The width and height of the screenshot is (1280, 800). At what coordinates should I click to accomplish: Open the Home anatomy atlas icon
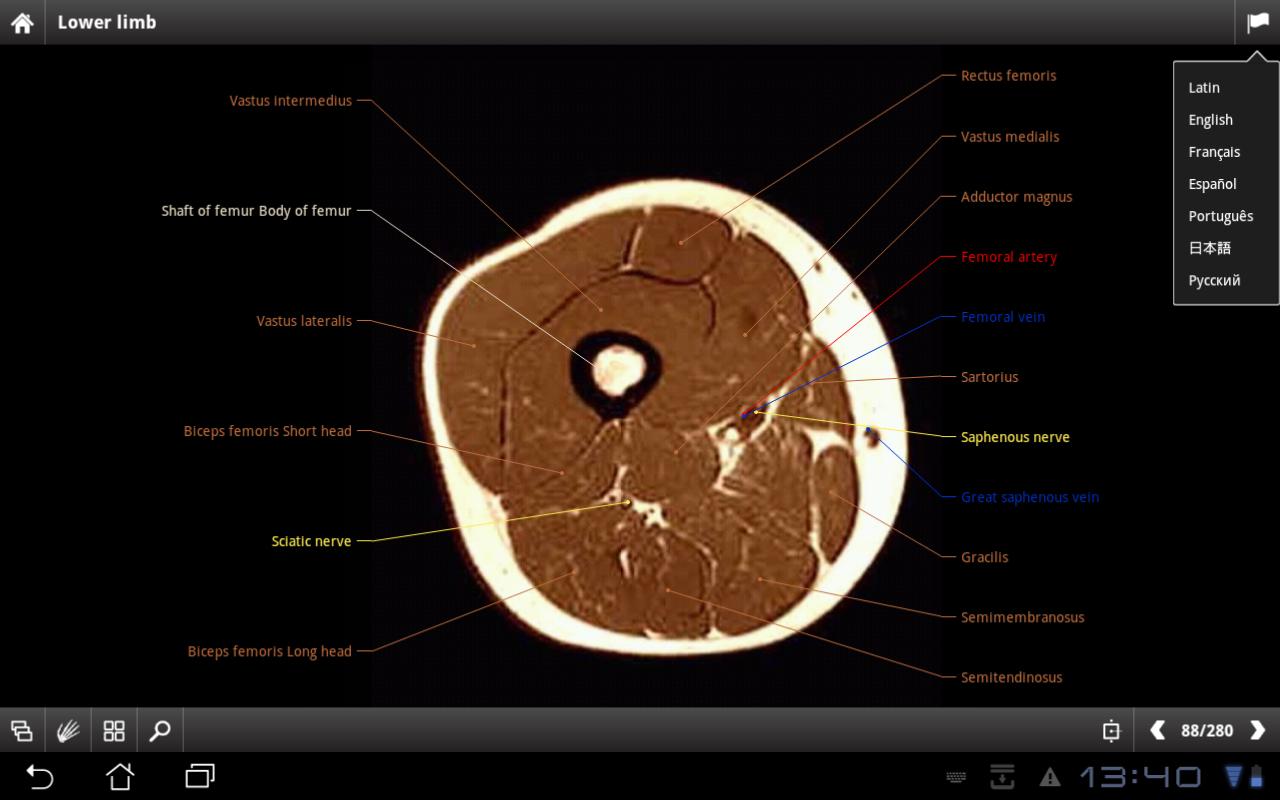coord(21,21)
